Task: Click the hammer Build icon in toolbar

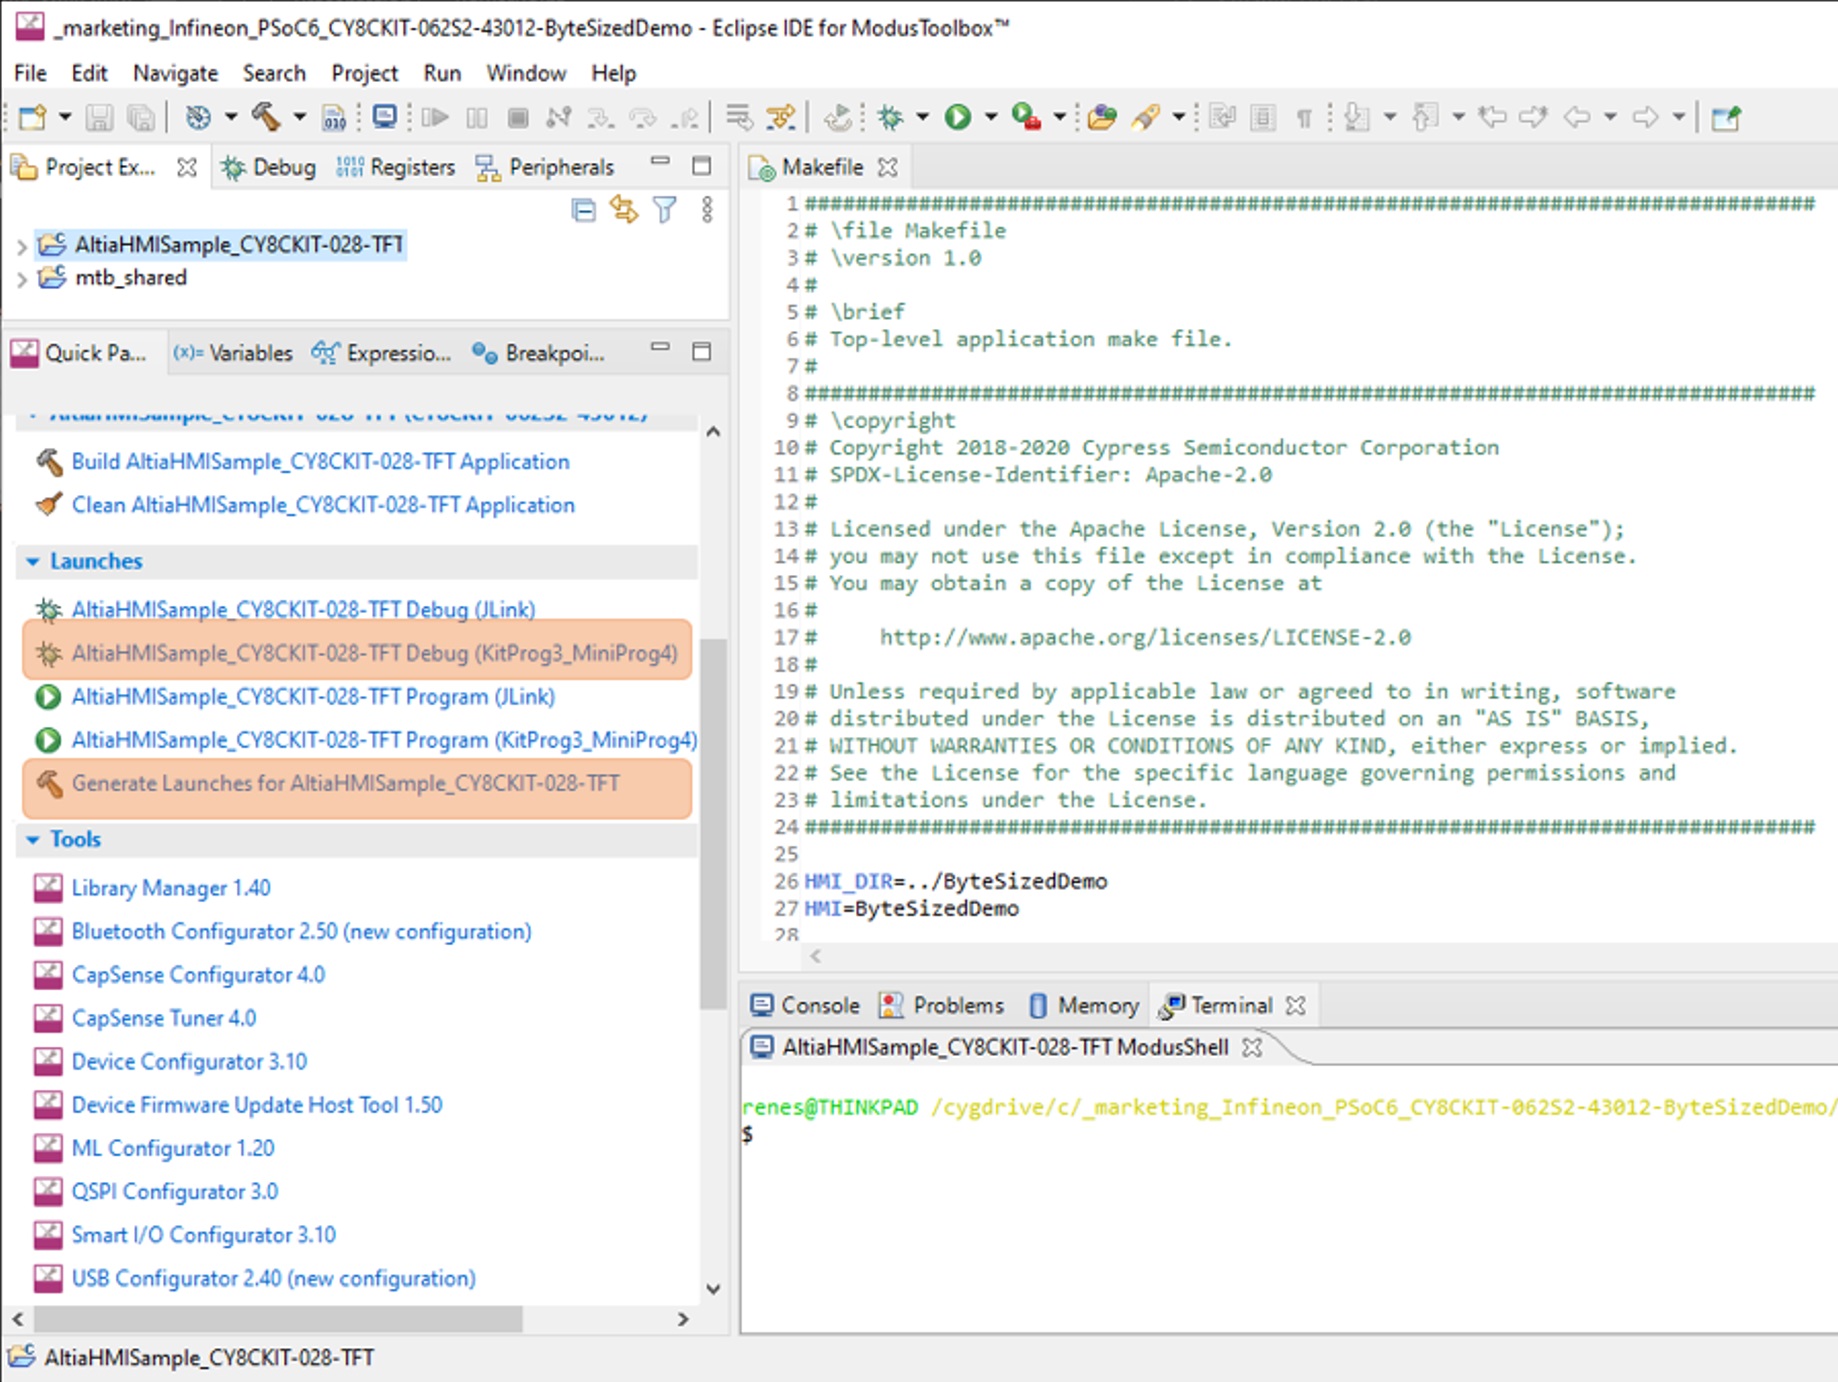Action: tap(265, 117)
